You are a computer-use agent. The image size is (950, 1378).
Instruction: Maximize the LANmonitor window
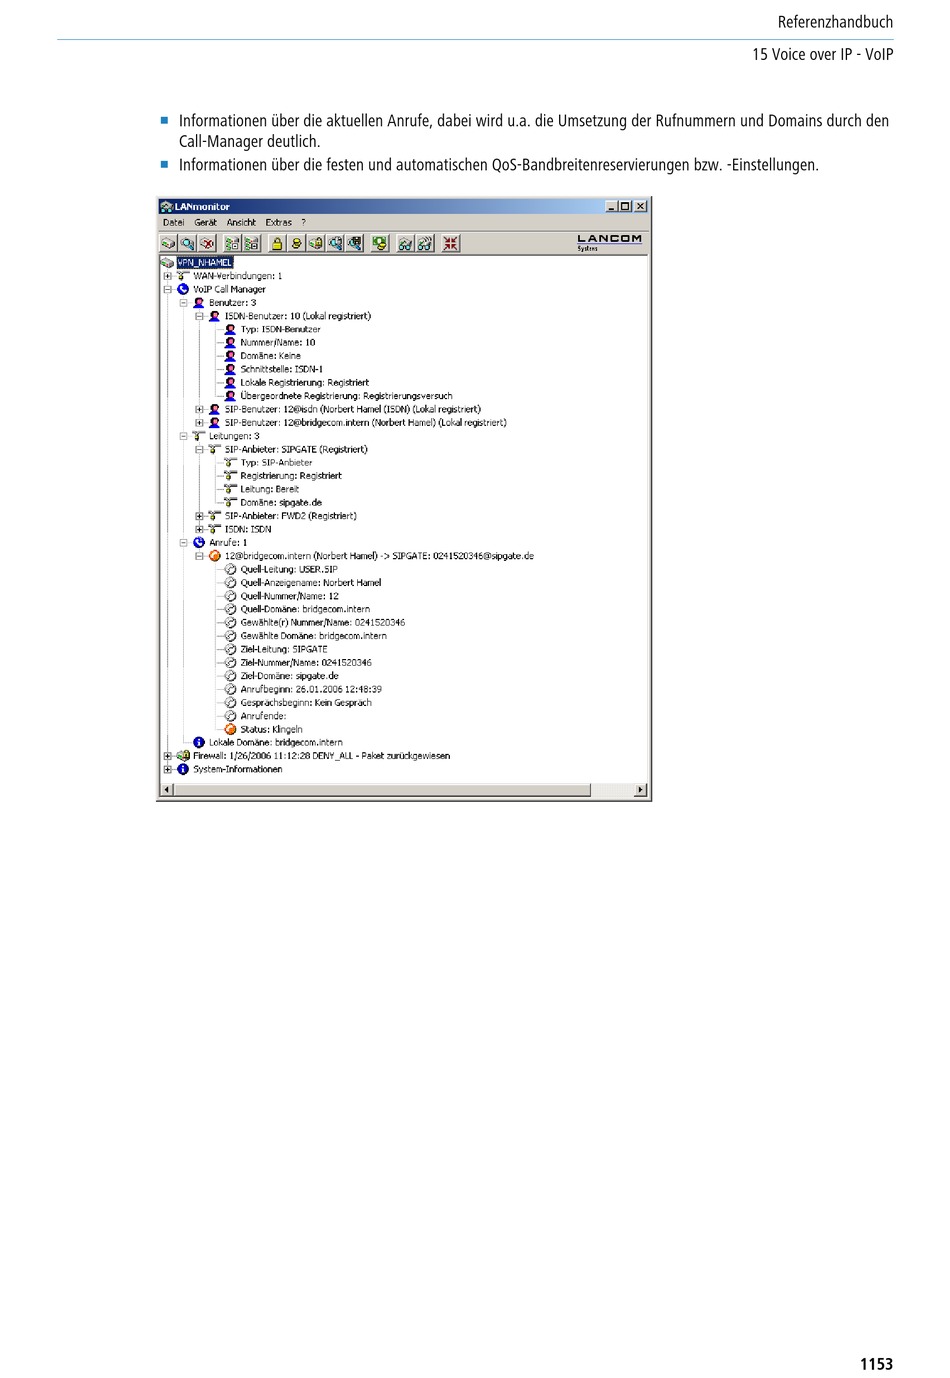pos(625,206)
